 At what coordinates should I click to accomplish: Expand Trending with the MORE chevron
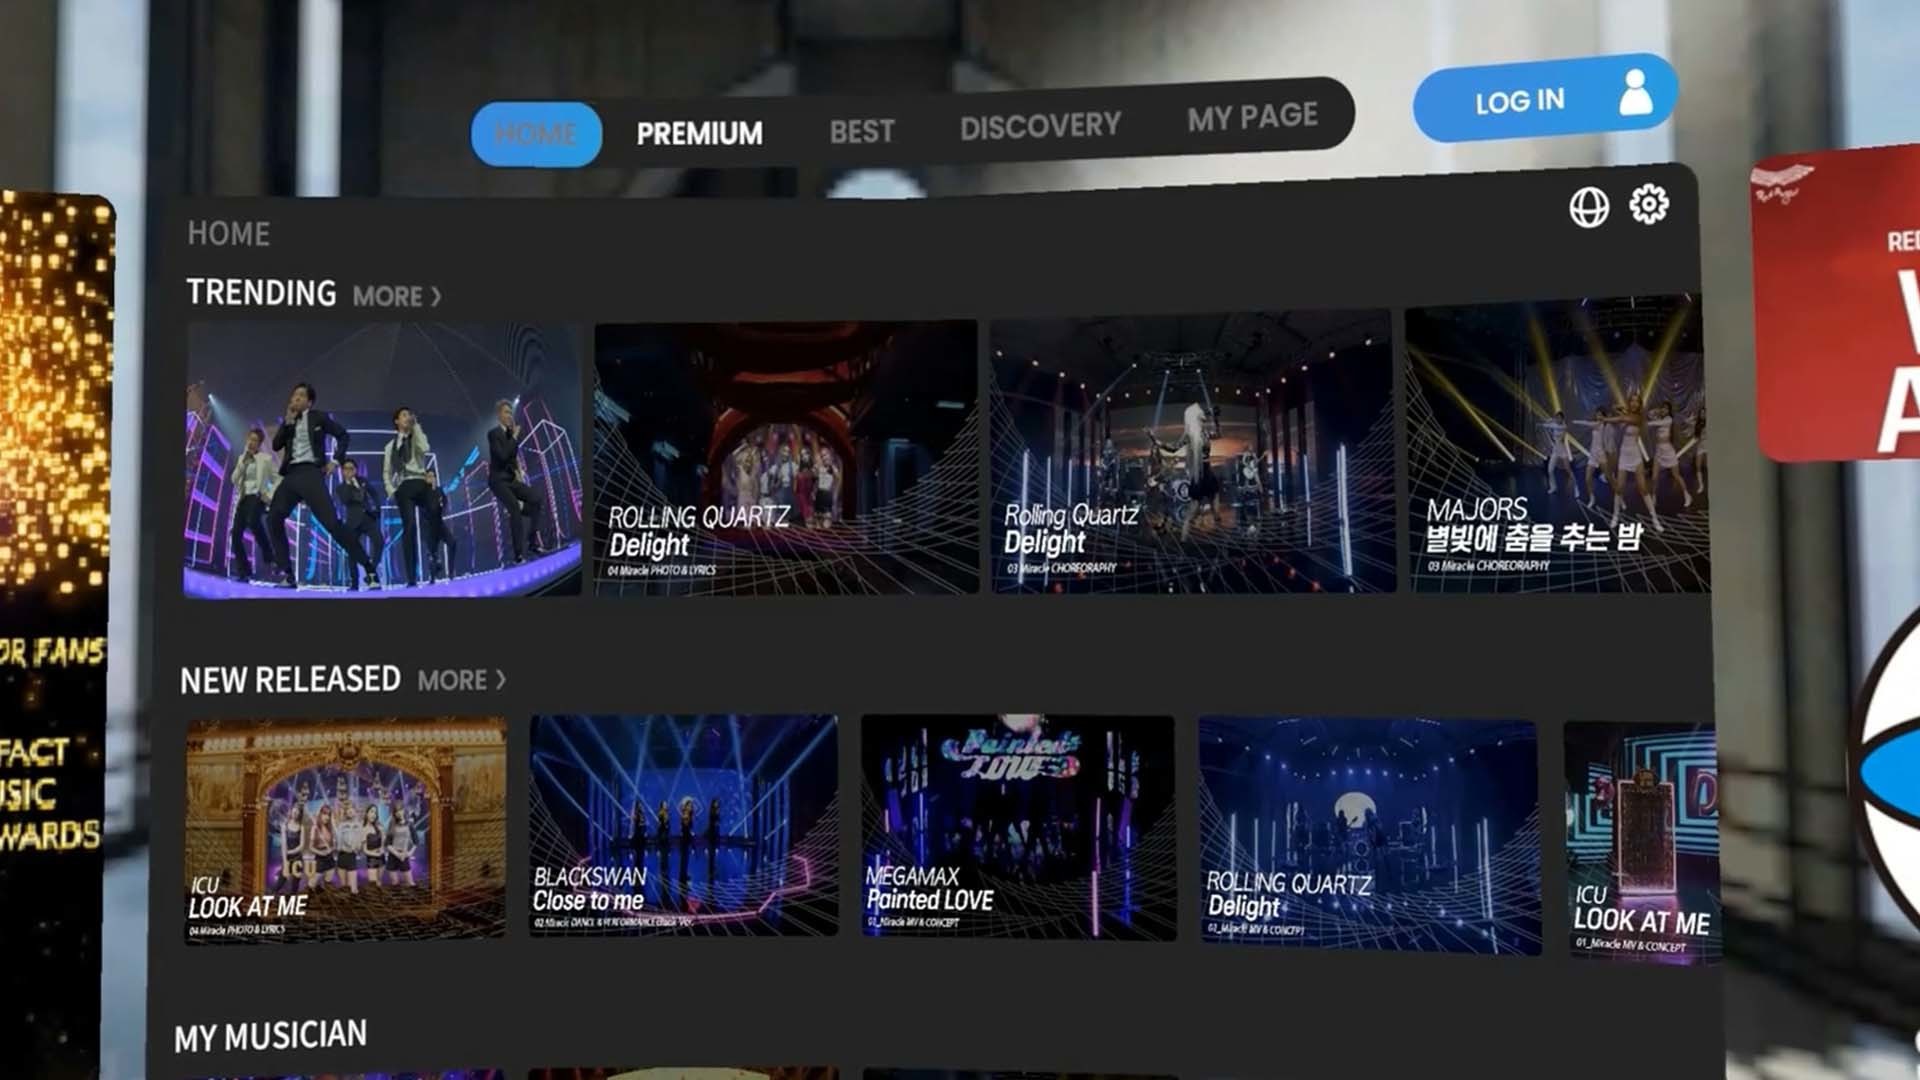397,297
